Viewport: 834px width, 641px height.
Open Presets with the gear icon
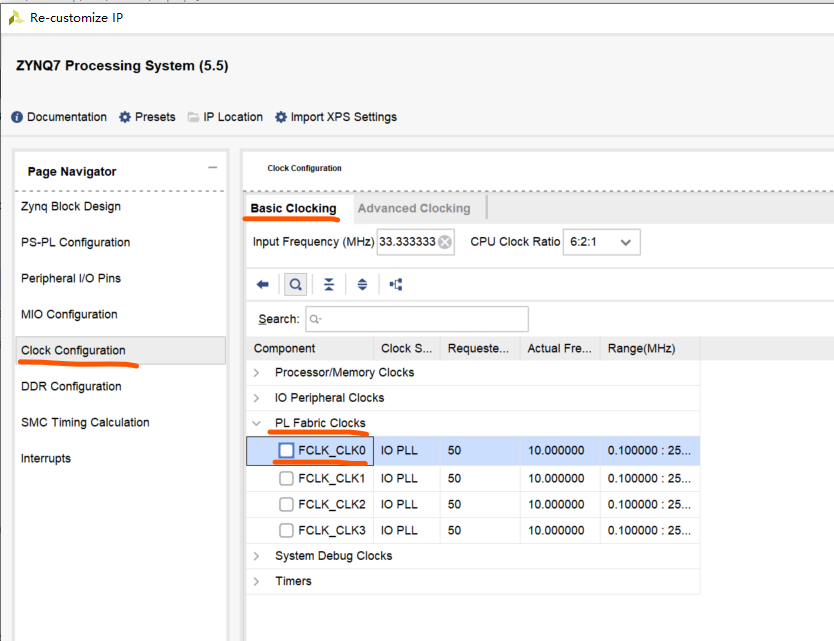point(125,117)
